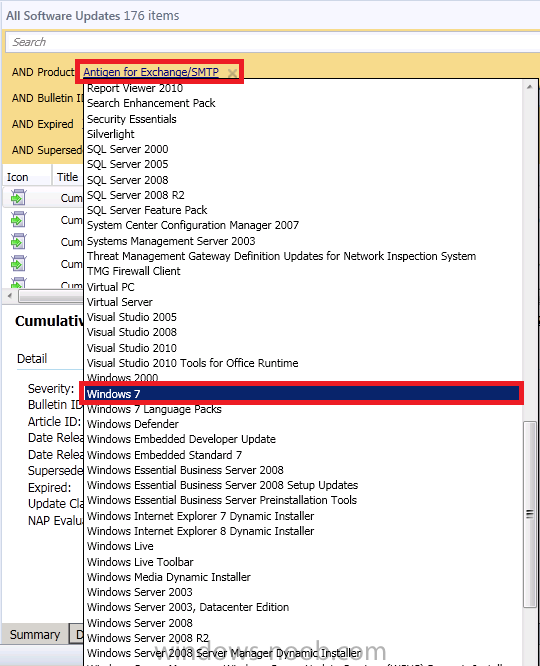Image resolution: width=540 pixels, height=666 pixels.
Task: Choose Windows Server 2008 R2
Action: pyautogui.click(x=148, y=638)
